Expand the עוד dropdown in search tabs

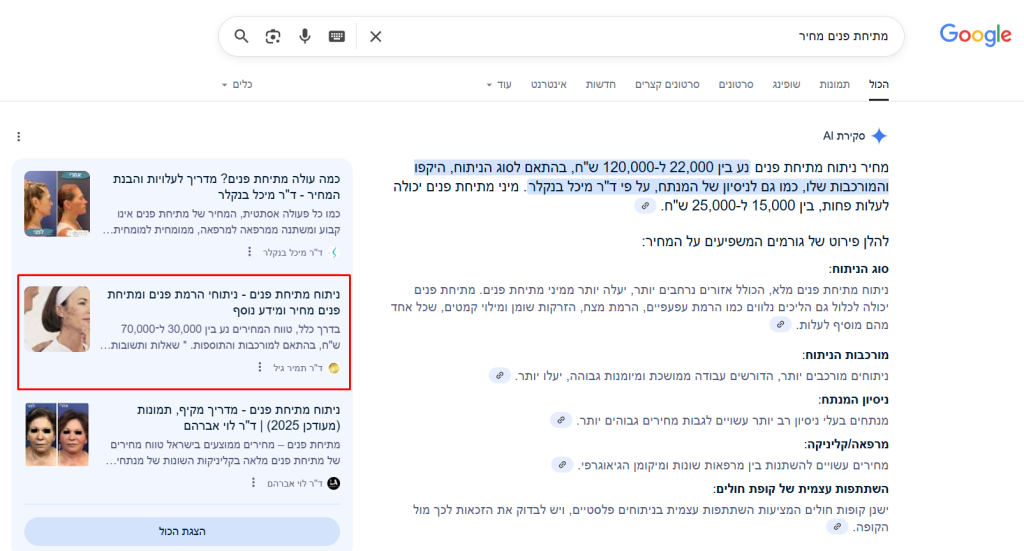[497, 85]
